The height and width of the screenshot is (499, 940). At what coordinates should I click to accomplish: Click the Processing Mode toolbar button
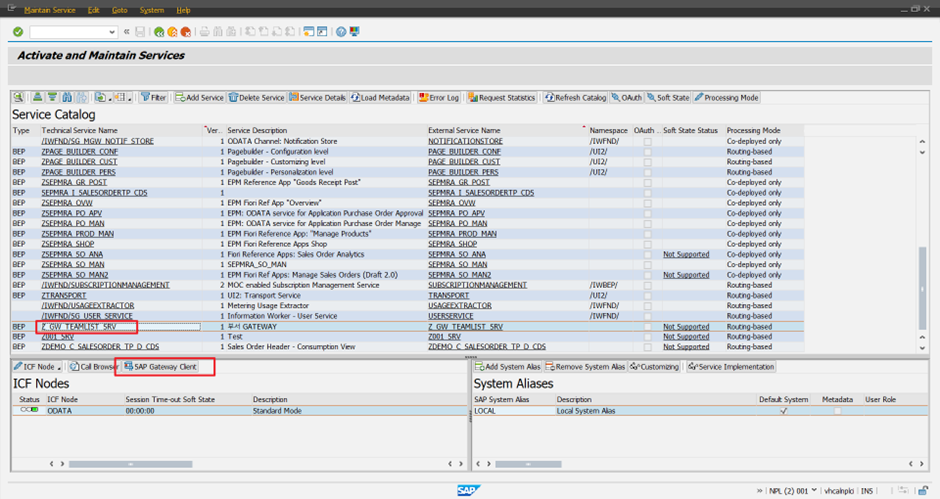click(x=727, y=97)
